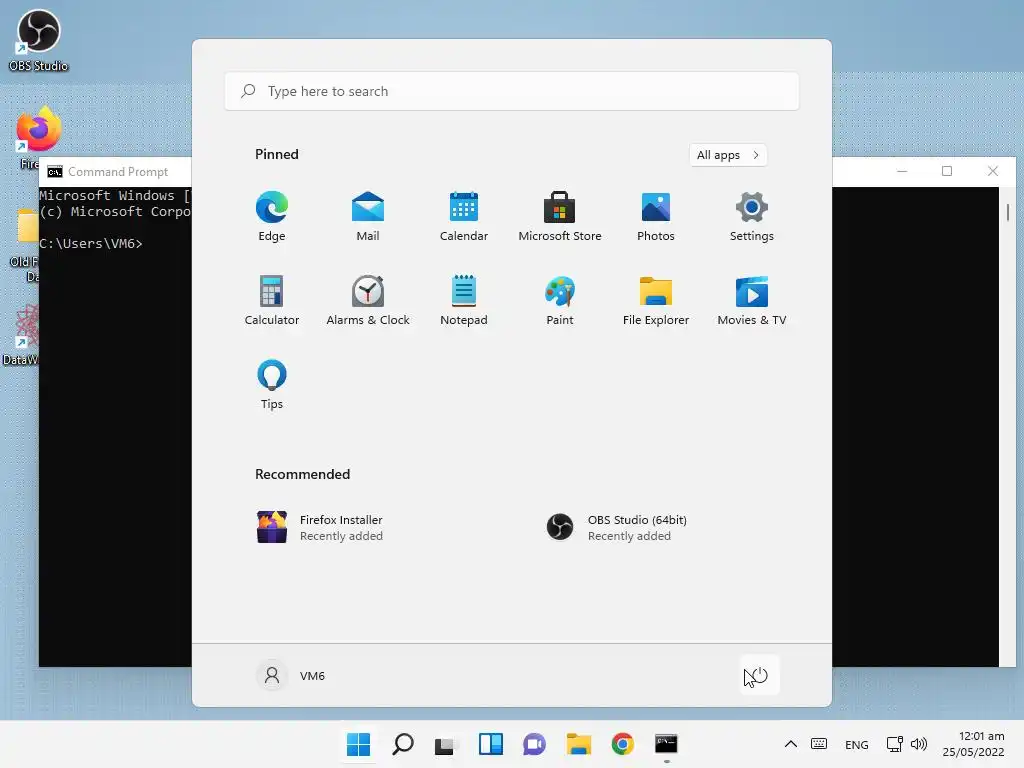Select the Firefox desktop shortcut

coord(38,137)
